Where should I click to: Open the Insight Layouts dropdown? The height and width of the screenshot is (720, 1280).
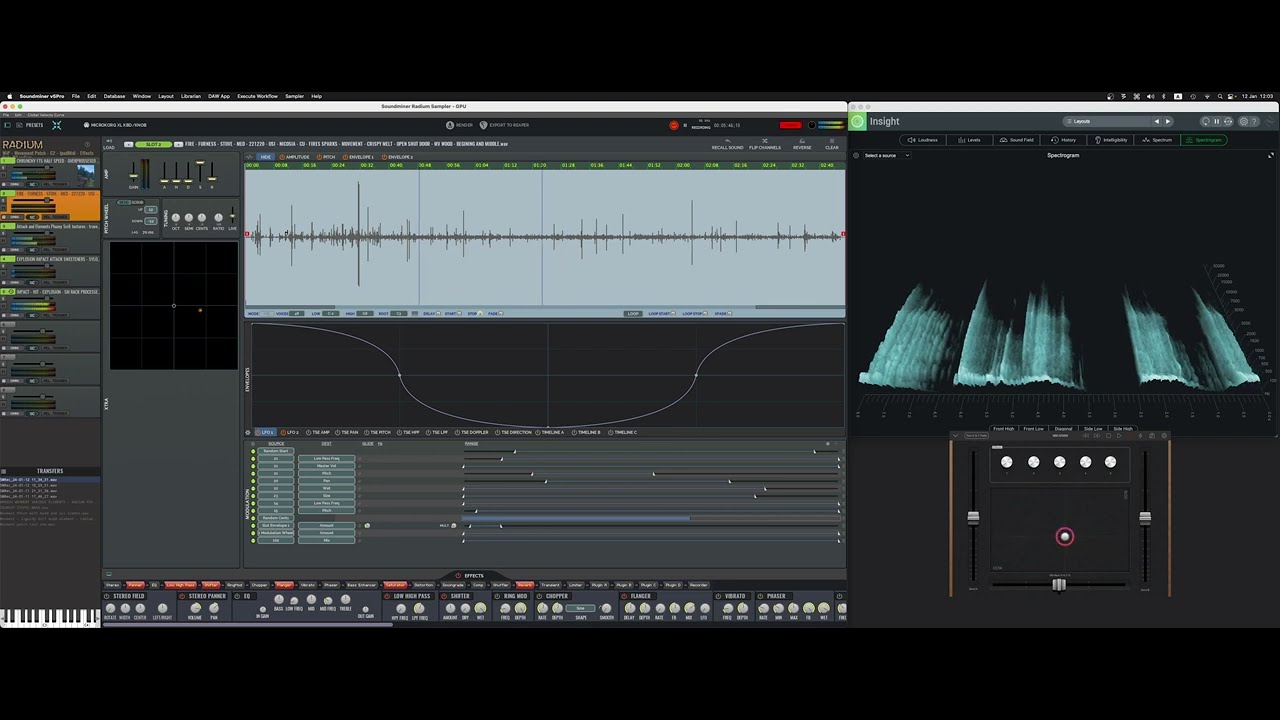1109,121
